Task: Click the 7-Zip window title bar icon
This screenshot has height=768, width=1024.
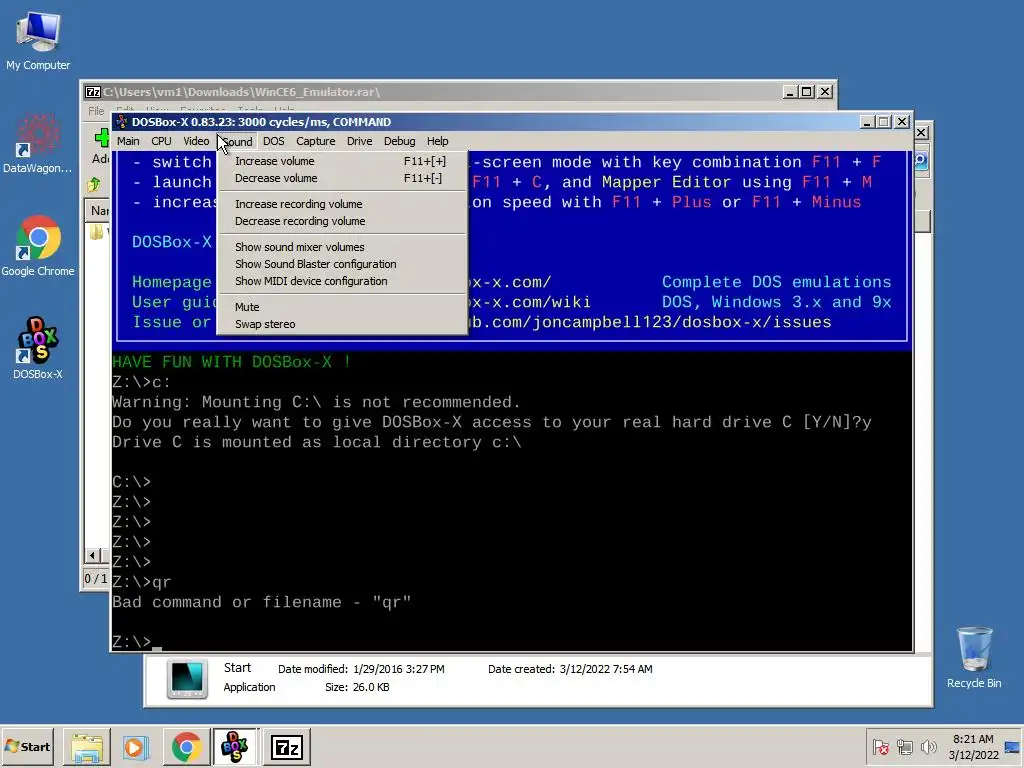Action: (93, 92)
